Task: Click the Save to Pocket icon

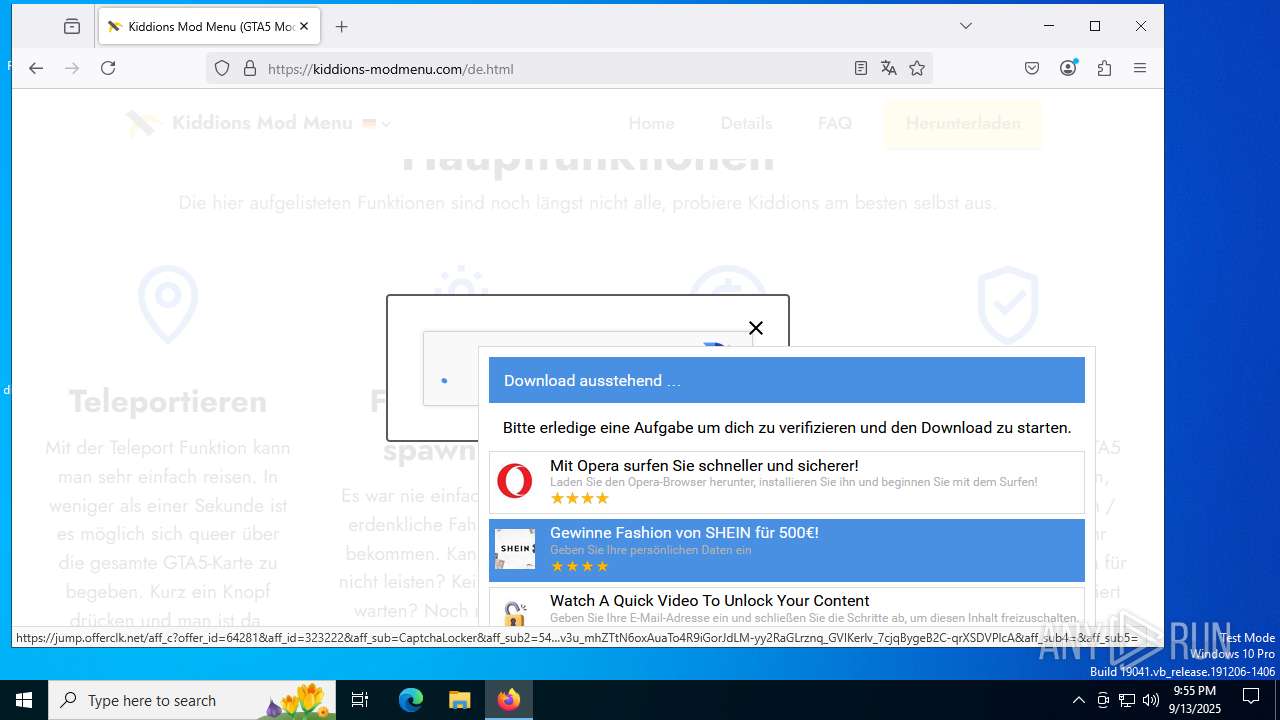Action: tap(1032, 68)
